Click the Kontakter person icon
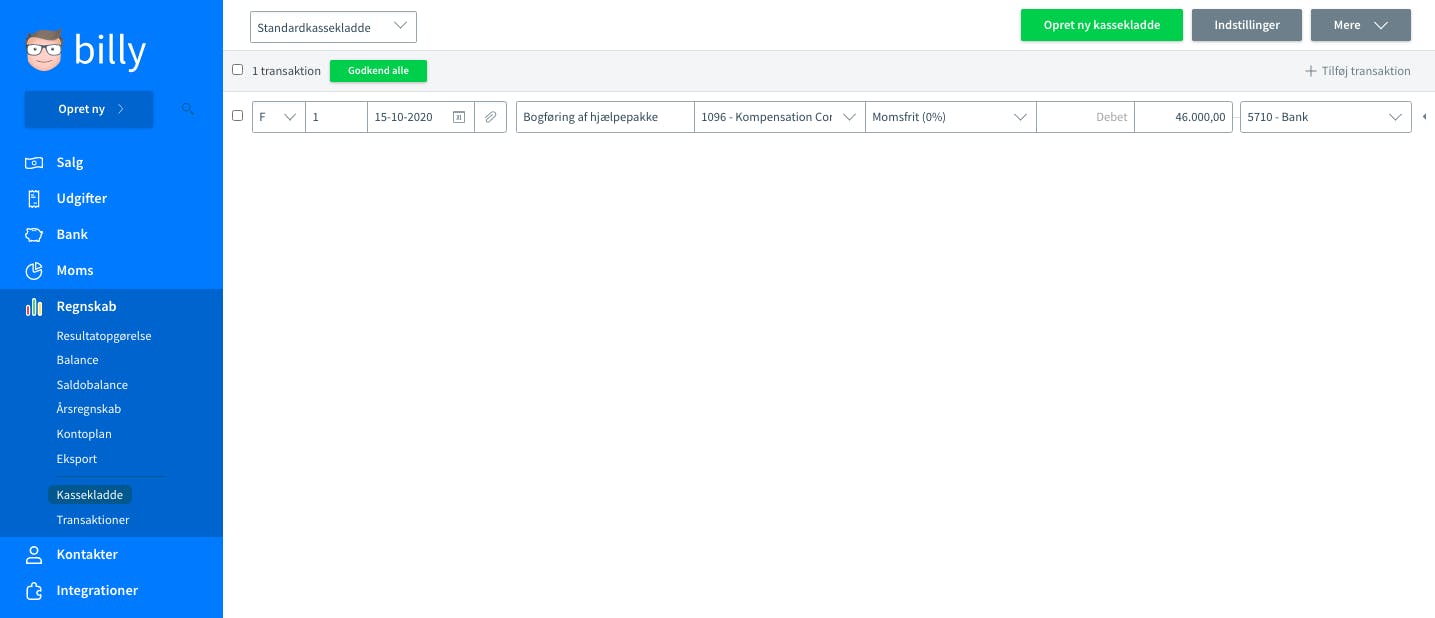 point(34,554)
